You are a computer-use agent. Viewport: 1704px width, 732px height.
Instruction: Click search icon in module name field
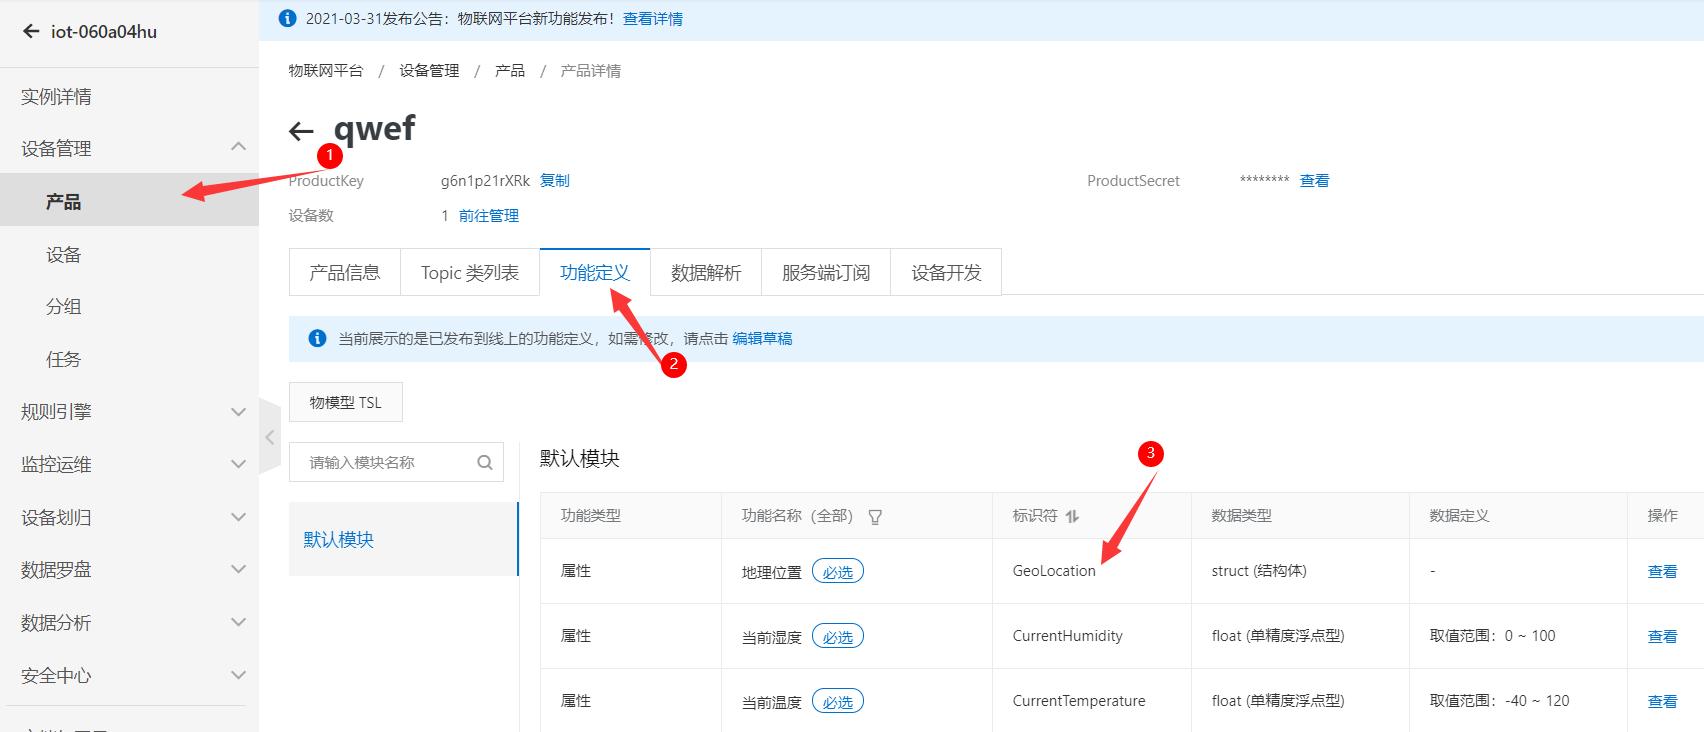[x=485, y=463]
